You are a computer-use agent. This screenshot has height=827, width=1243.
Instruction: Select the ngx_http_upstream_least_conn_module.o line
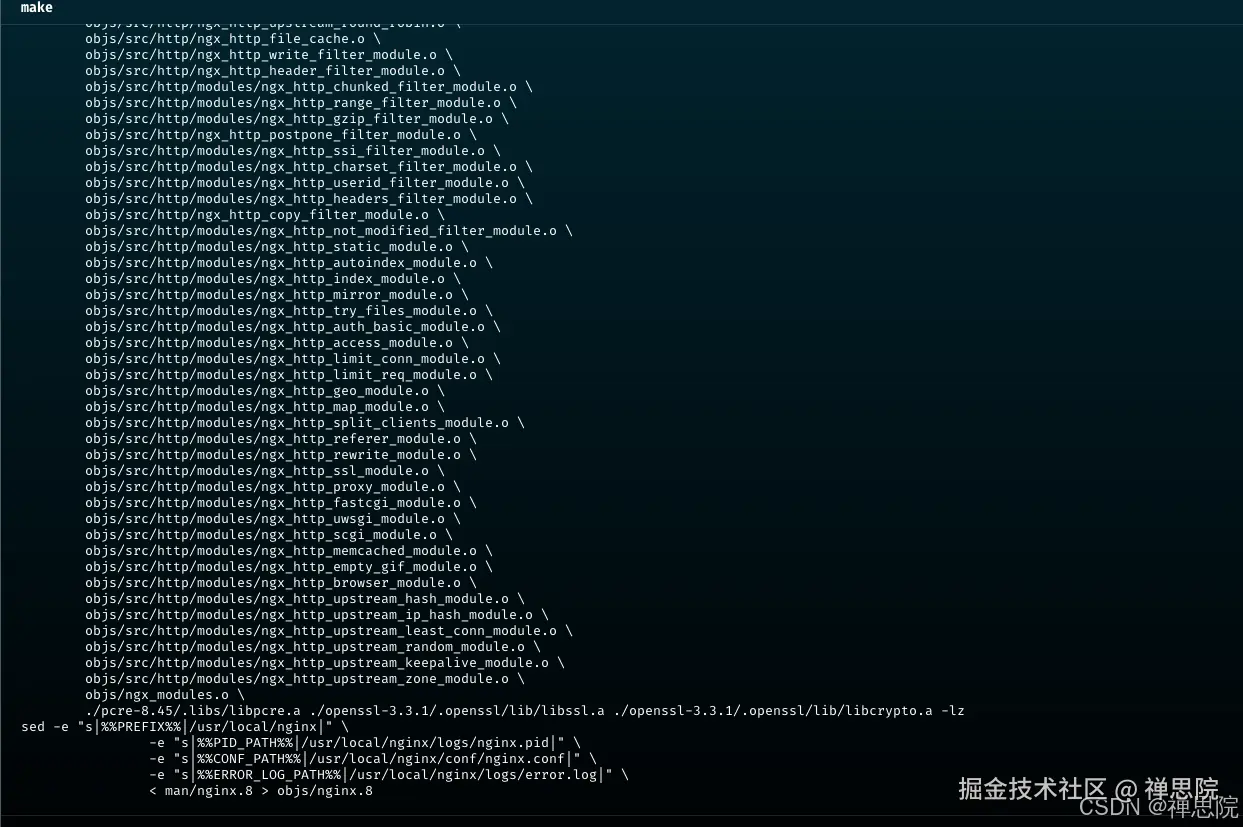point(328,631)
